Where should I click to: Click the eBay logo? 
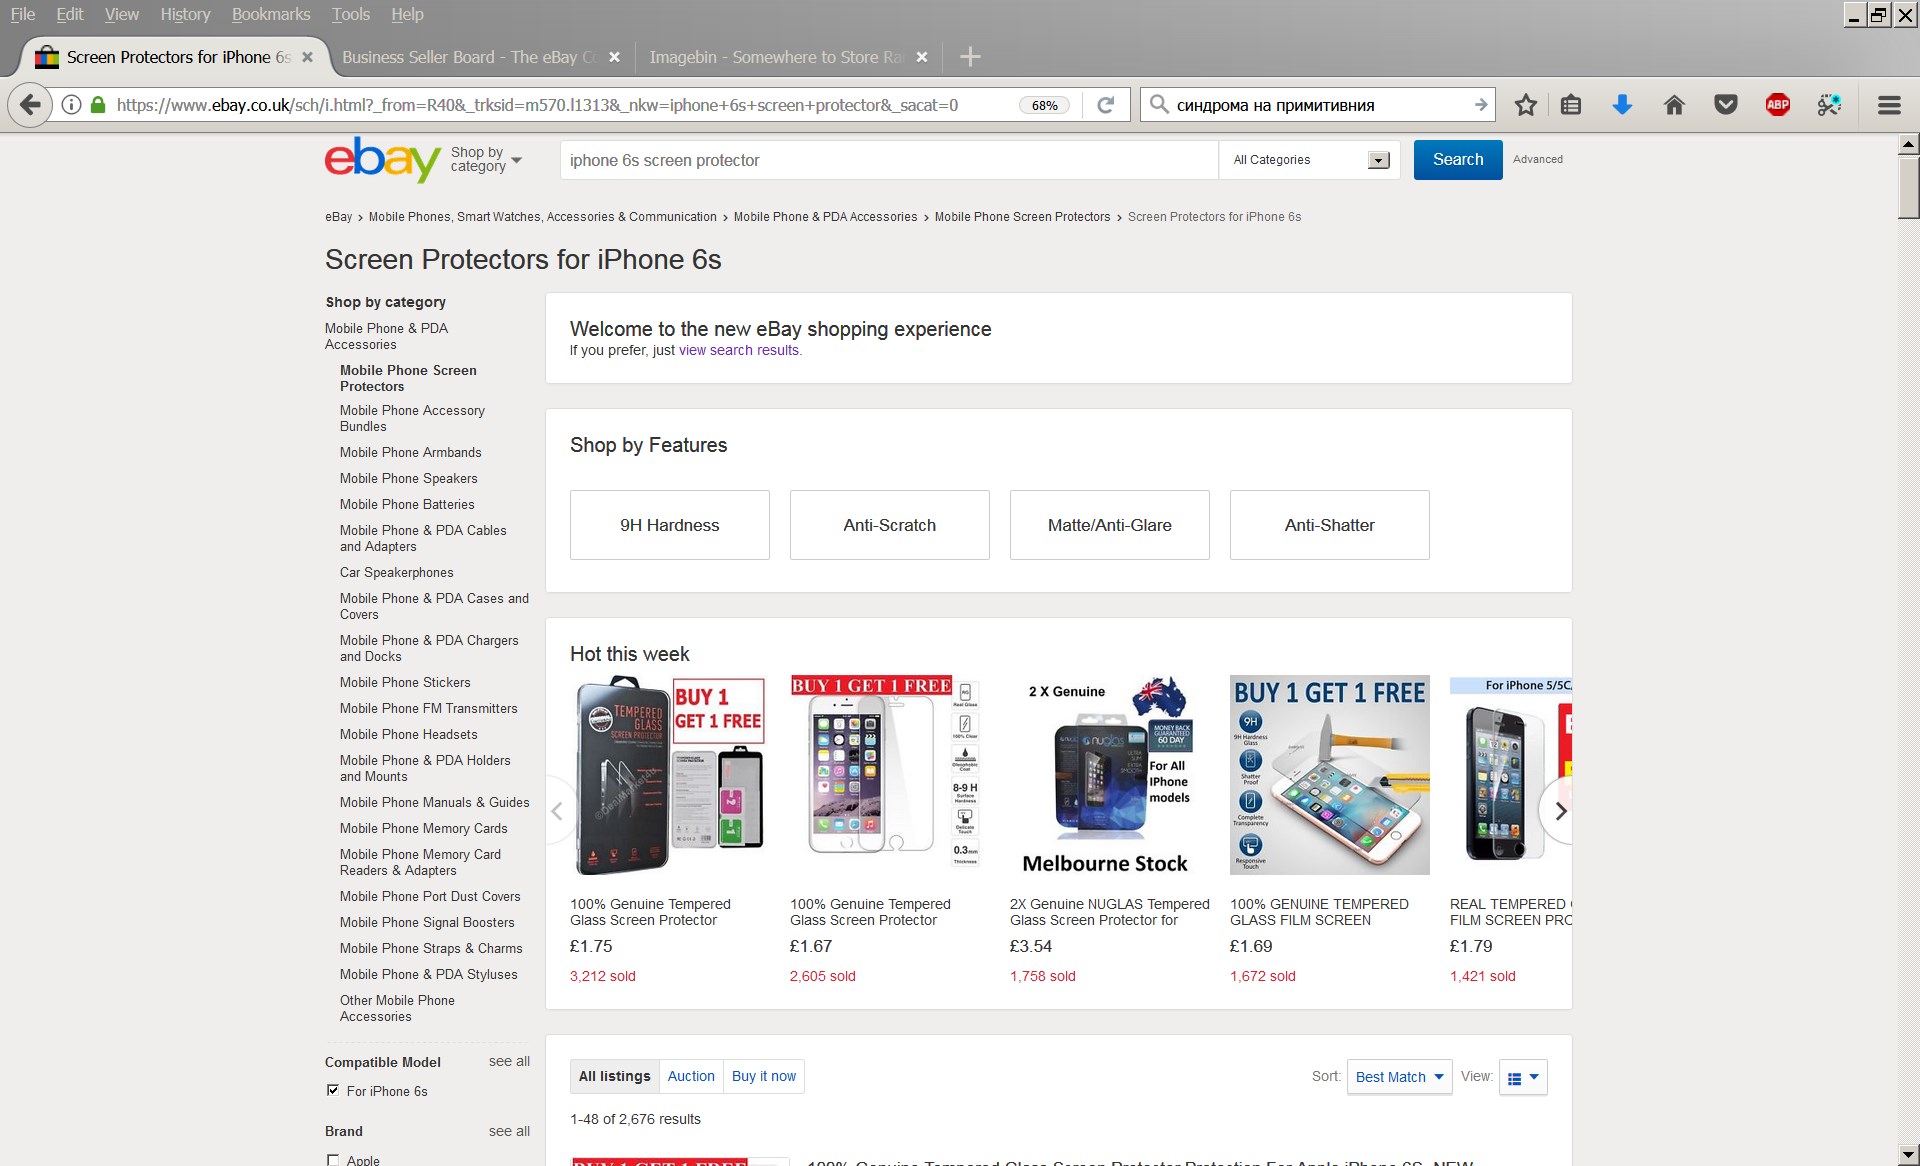[382, 159]
